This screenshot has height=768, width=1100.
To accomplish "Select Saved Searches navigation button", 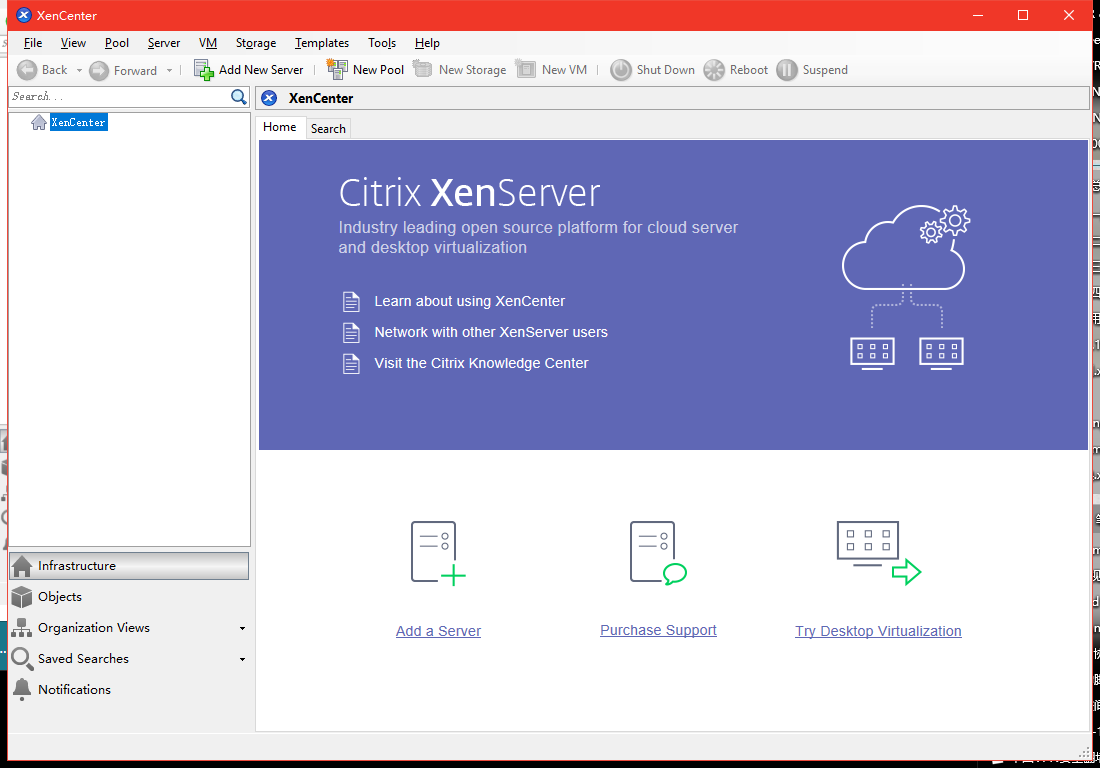I will pos(129,659).
